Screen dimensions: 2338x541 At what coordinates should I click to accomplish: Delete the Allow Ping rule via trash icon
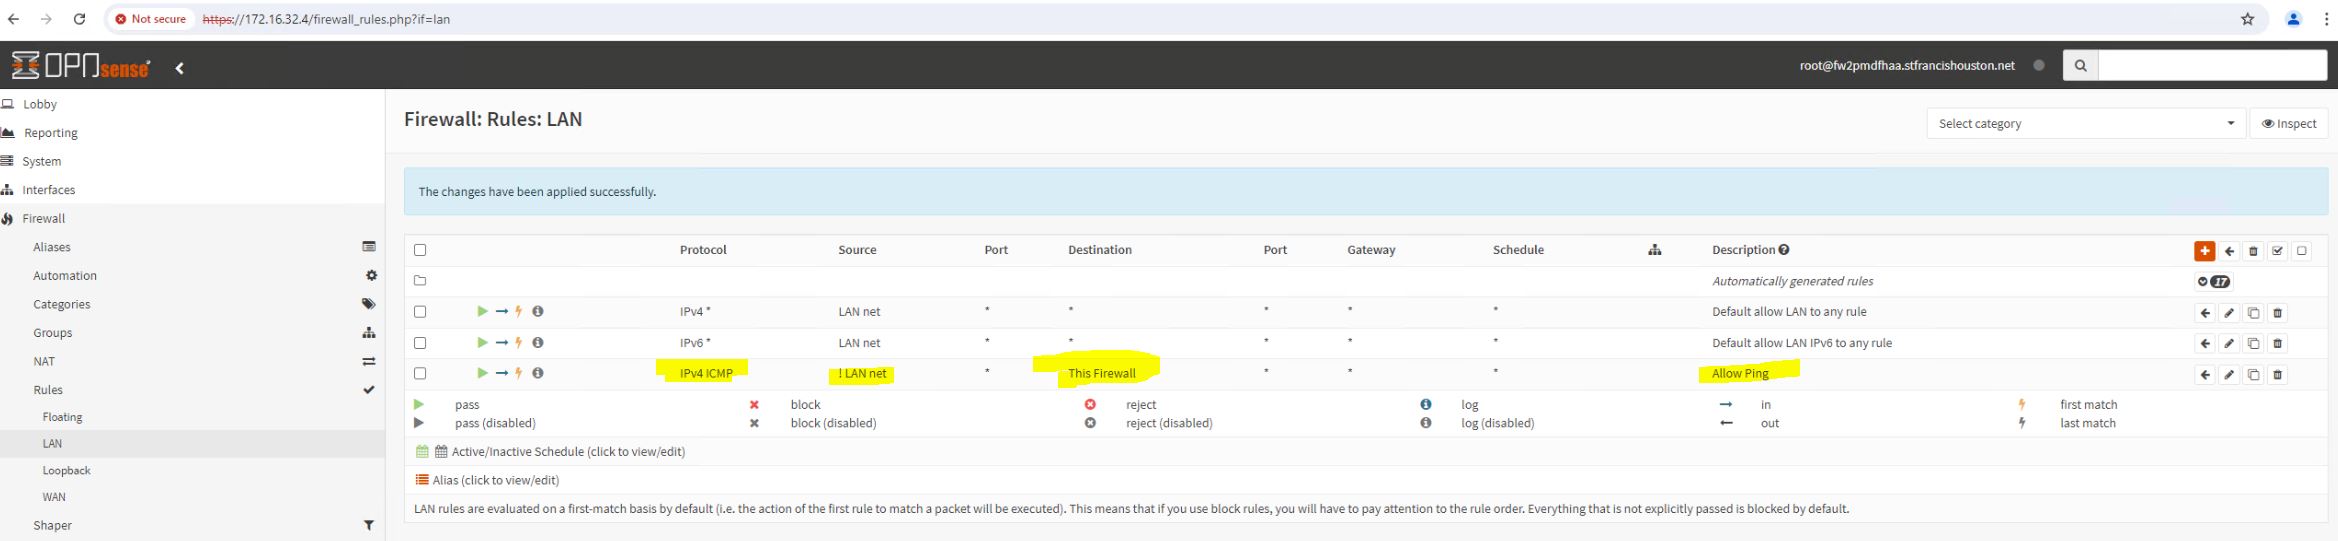click(x=2277, y=375)
